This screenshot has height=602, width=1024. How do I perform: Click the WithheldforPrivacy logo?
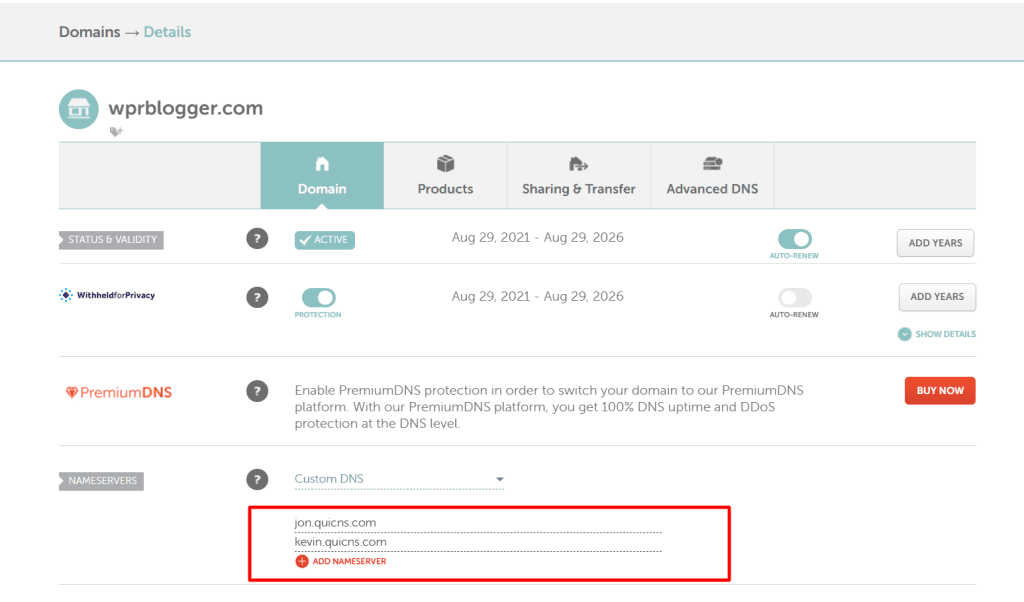(x=107, y=295)
